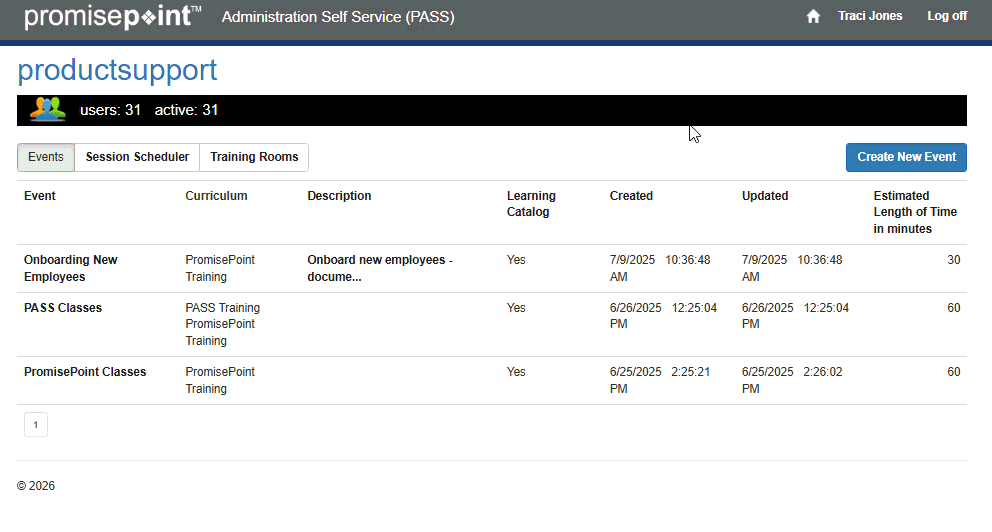Switch to Session Scheduler tab
The width and height of the screenshot is (992, 532).
tap(137, 157)
